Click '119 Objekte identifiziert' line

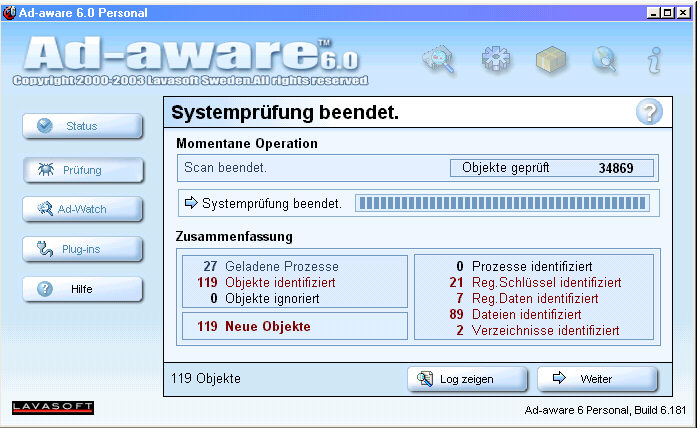266,283
